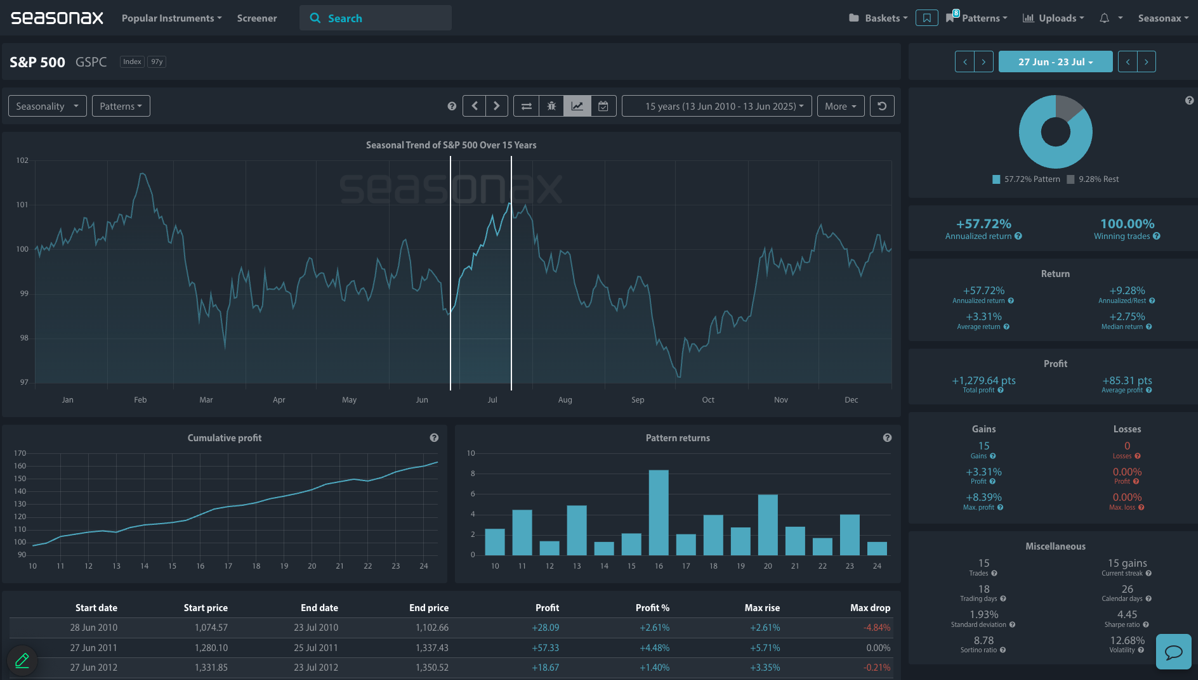The image size is (1198, 680).
Task: Click the green pencil edit icon
Action: pos(22,660)
